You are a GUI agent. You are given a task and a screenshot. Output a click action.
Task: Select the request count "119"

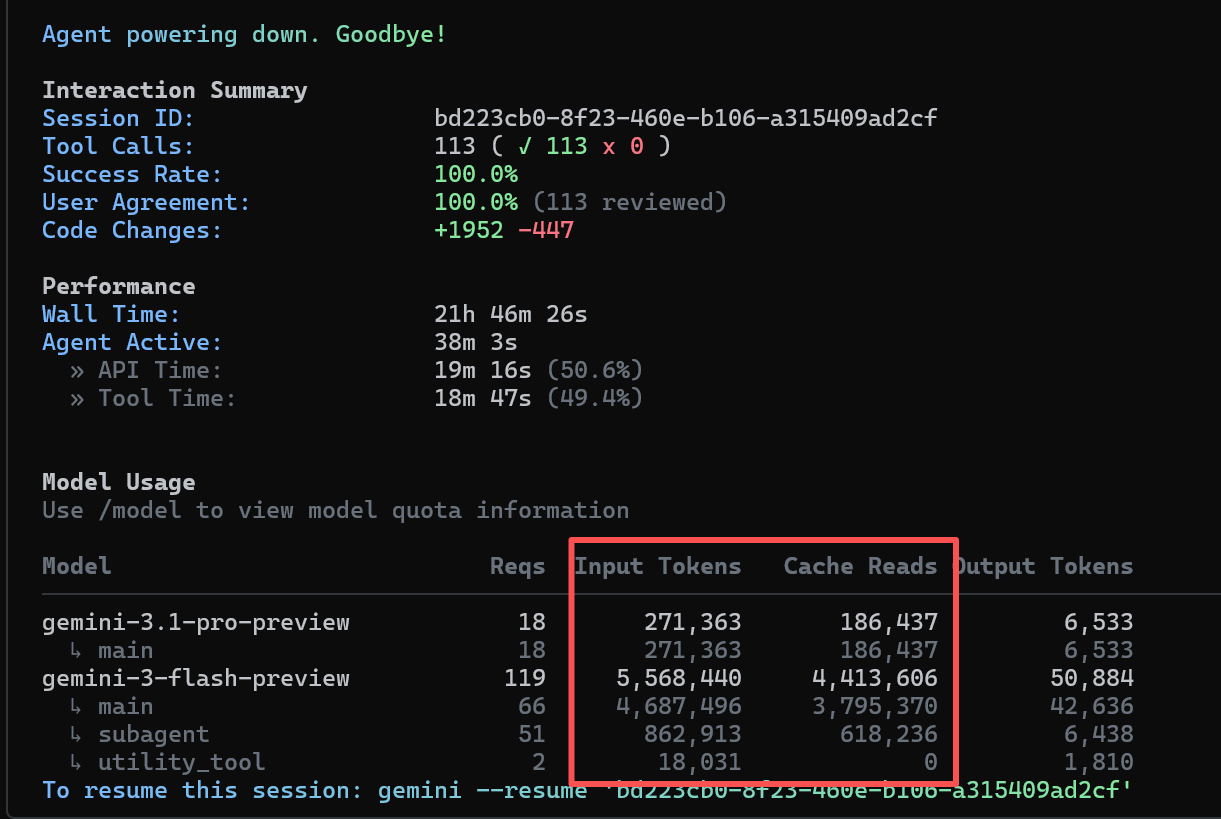click(x=525, y=678)
